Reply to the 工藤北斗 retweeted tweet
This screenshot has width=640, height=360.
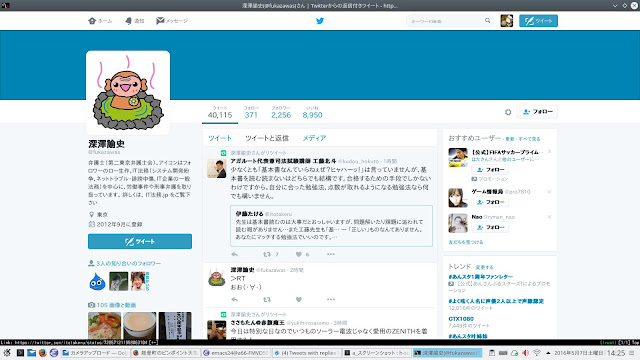pos(235,254)
